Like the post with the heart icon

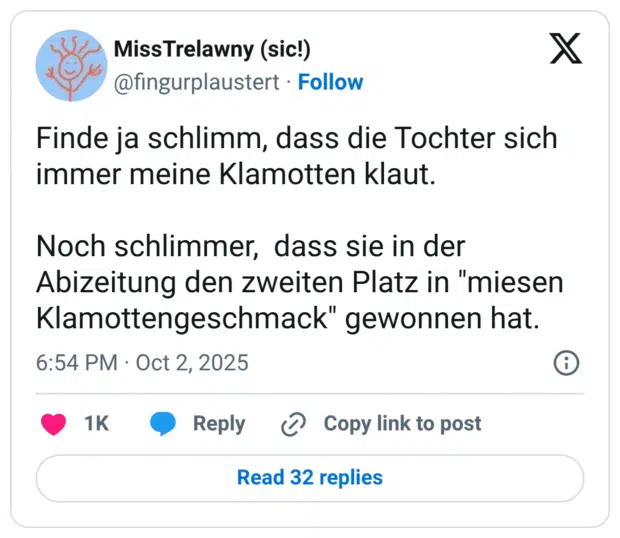54,424
